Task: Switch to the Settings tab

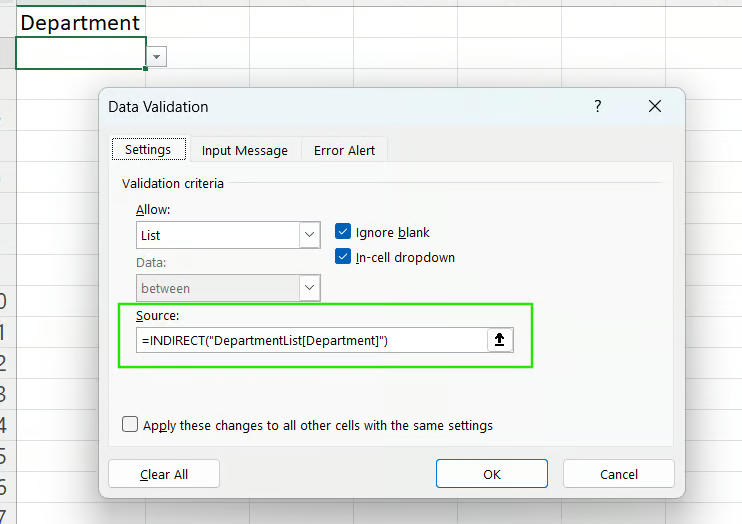Action: click(x=148, y=150)
